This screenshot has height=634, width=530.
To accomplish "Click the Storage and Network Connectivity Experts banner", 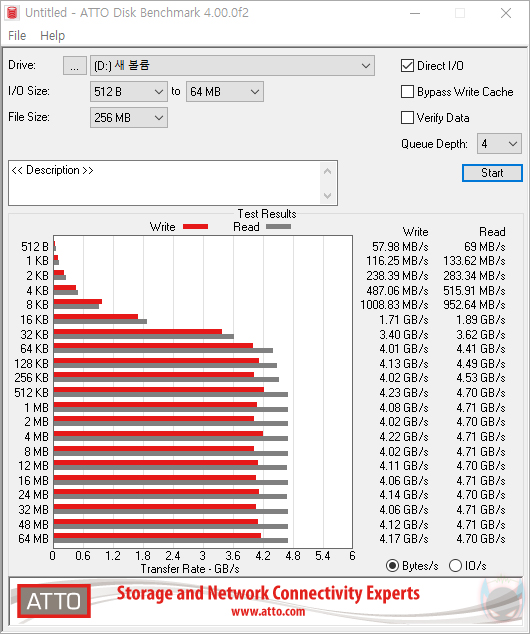I will 268,593.
